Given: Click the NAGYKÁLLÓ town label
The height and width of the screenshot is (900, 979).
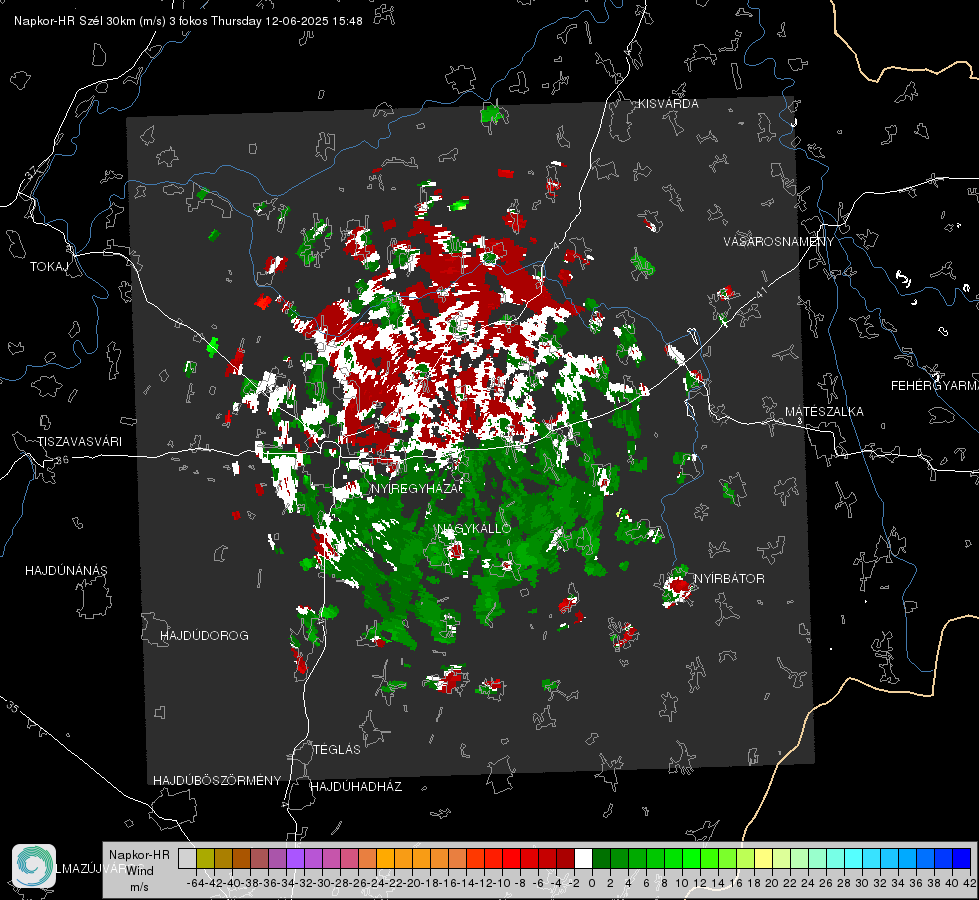Looking at the screenshot, I should [474, 528].
